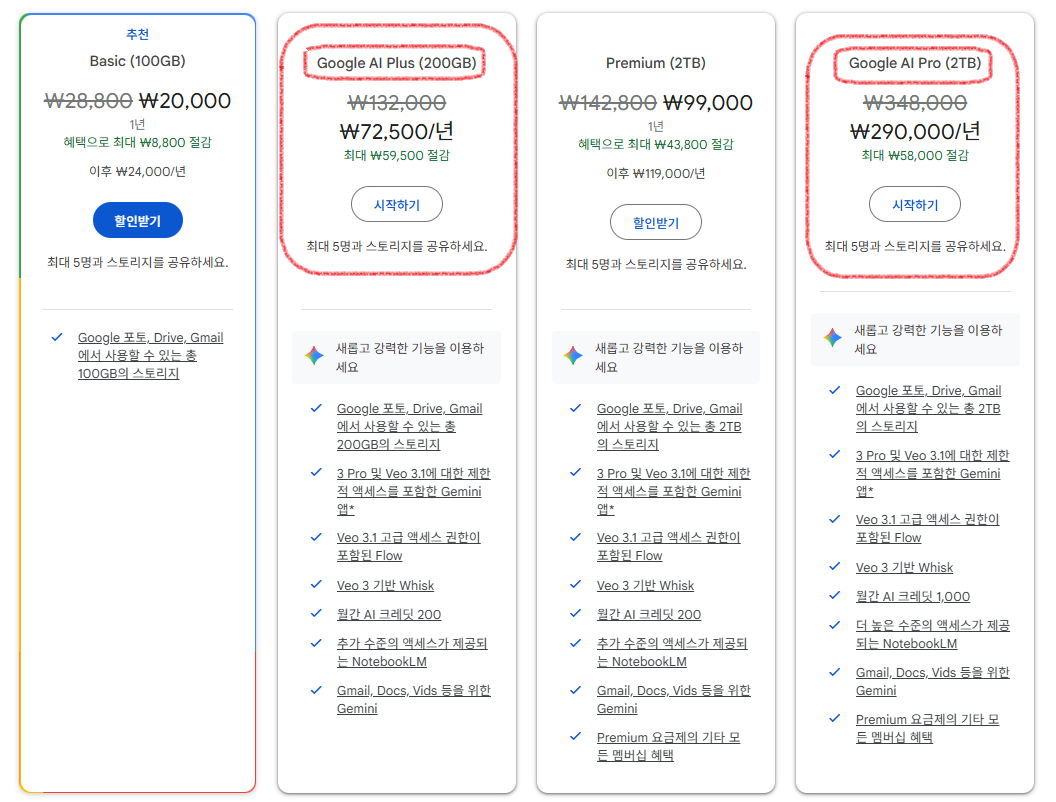Open Gmail, Docs, Vids Gemini link in AI Plus
Viewport: 1056px width, 802px height.
pyautogui.click(x=414, y=699)
